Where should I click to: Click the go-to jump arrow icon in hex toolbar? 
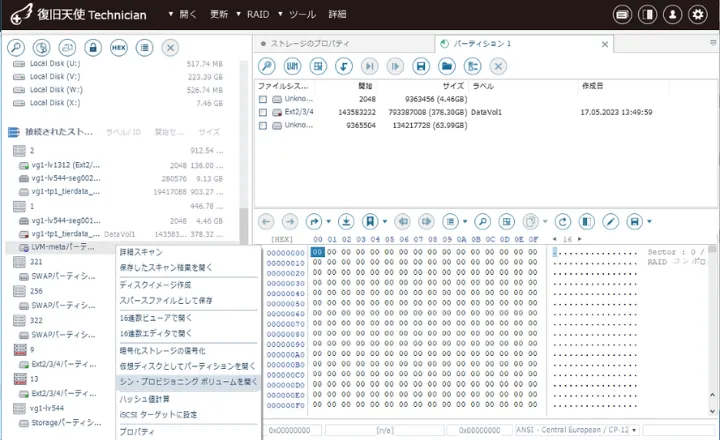click(x=314, y=222)
